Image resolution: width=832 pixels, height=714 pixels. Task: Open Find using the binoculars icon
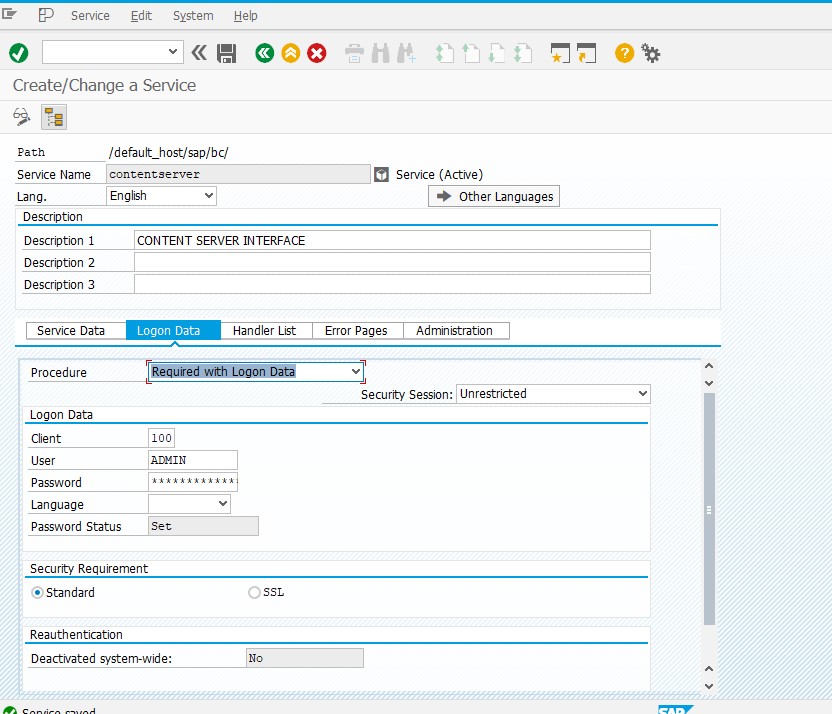(x=380, y=54)
